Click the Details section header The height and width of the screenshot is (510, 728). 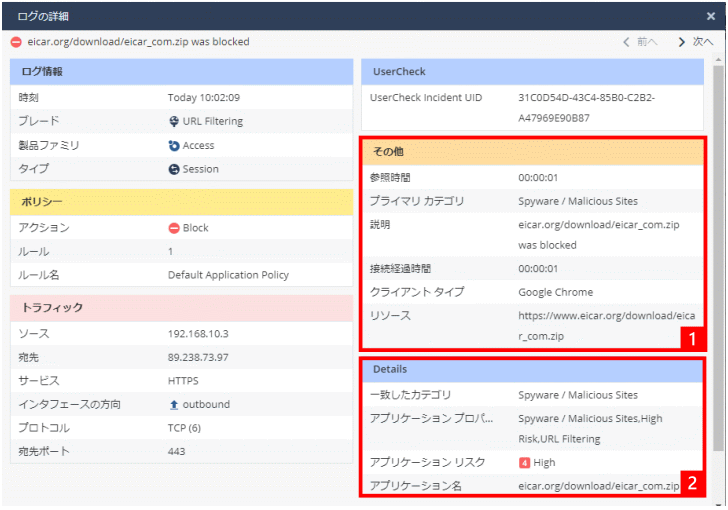tap(535, 369)
